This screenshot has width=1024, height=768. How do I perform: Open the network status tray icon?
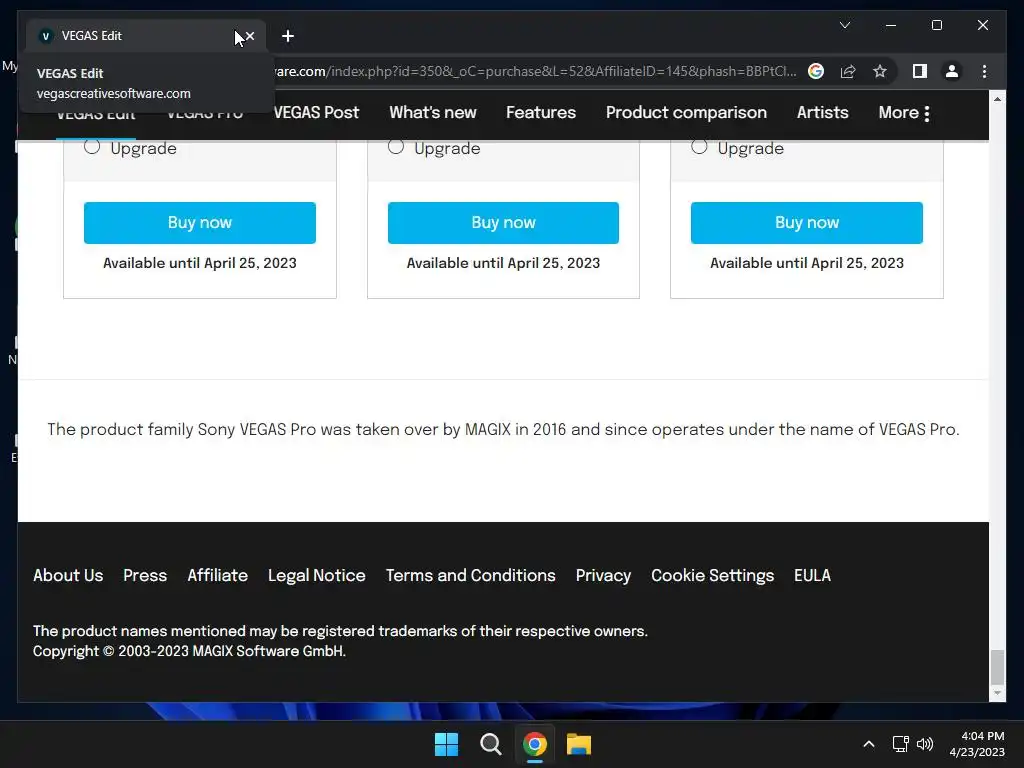(901, 744)
